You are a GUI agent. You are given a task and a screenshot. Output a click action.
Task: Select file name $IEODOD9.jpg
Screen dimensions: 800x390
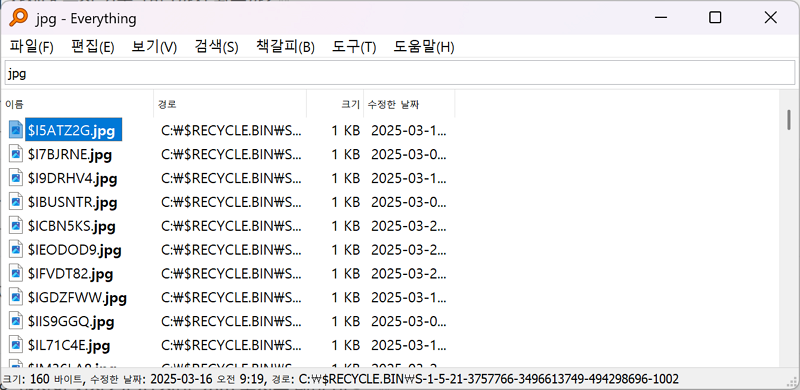[74, 250]
